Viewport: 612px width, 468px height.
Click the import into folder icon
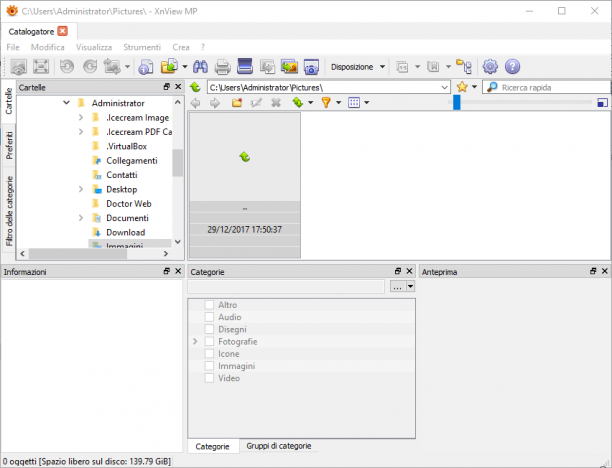tap(169, 67)
